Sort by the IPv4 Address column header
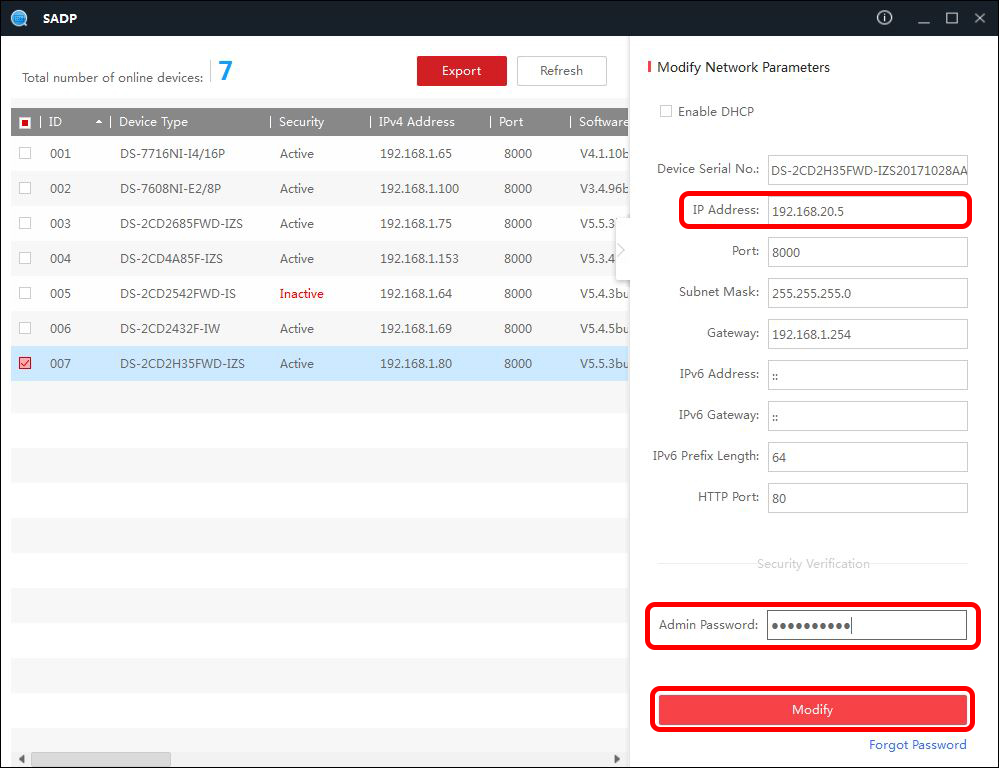Image resolution: width=999 pixels, height=768 pixels. coord(416,122)
